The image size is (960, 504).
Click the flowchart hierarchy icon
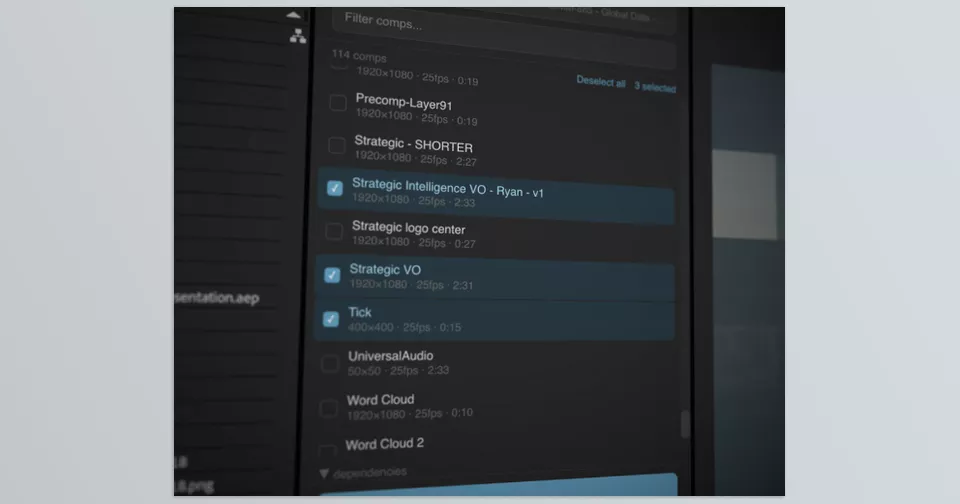click(298, 36)
